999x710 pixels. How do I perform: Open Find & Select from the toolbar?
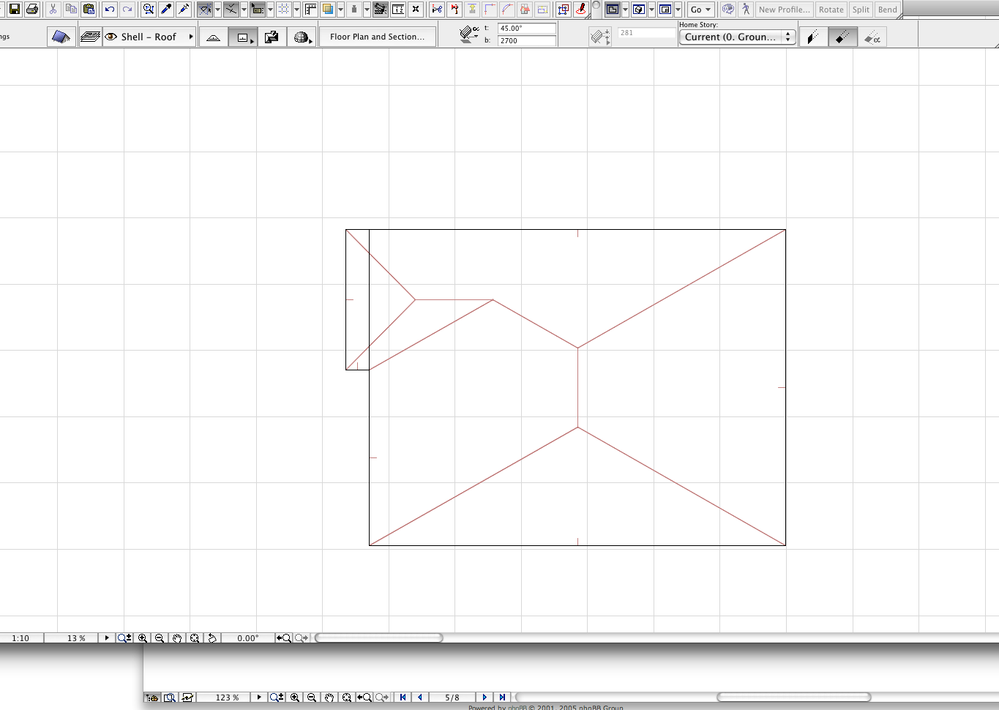pyautogui.click(x=148, y=9)
